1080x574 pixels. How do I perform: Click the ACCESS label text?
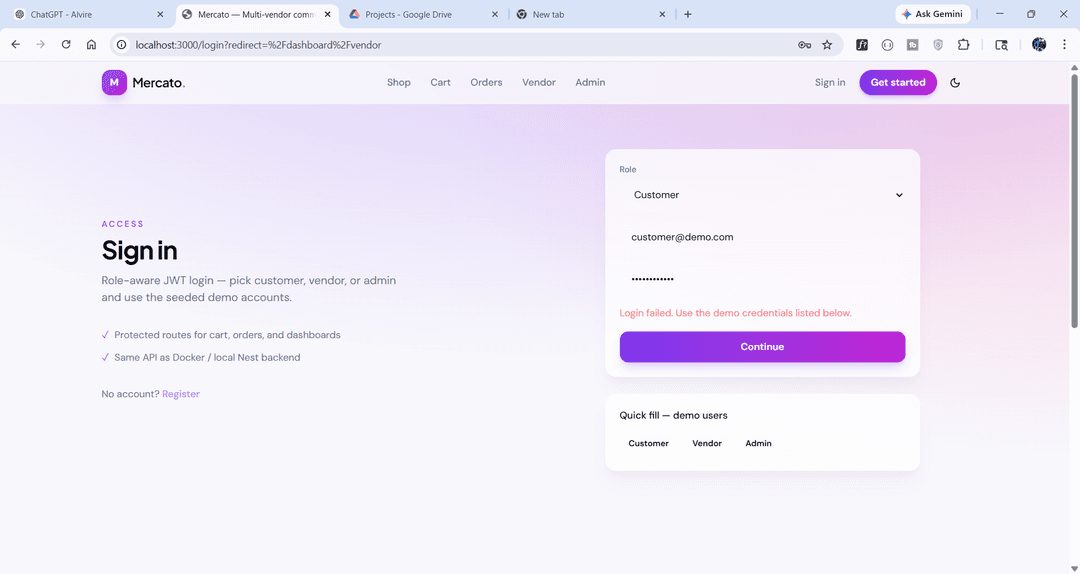click(x=123, y=224)
